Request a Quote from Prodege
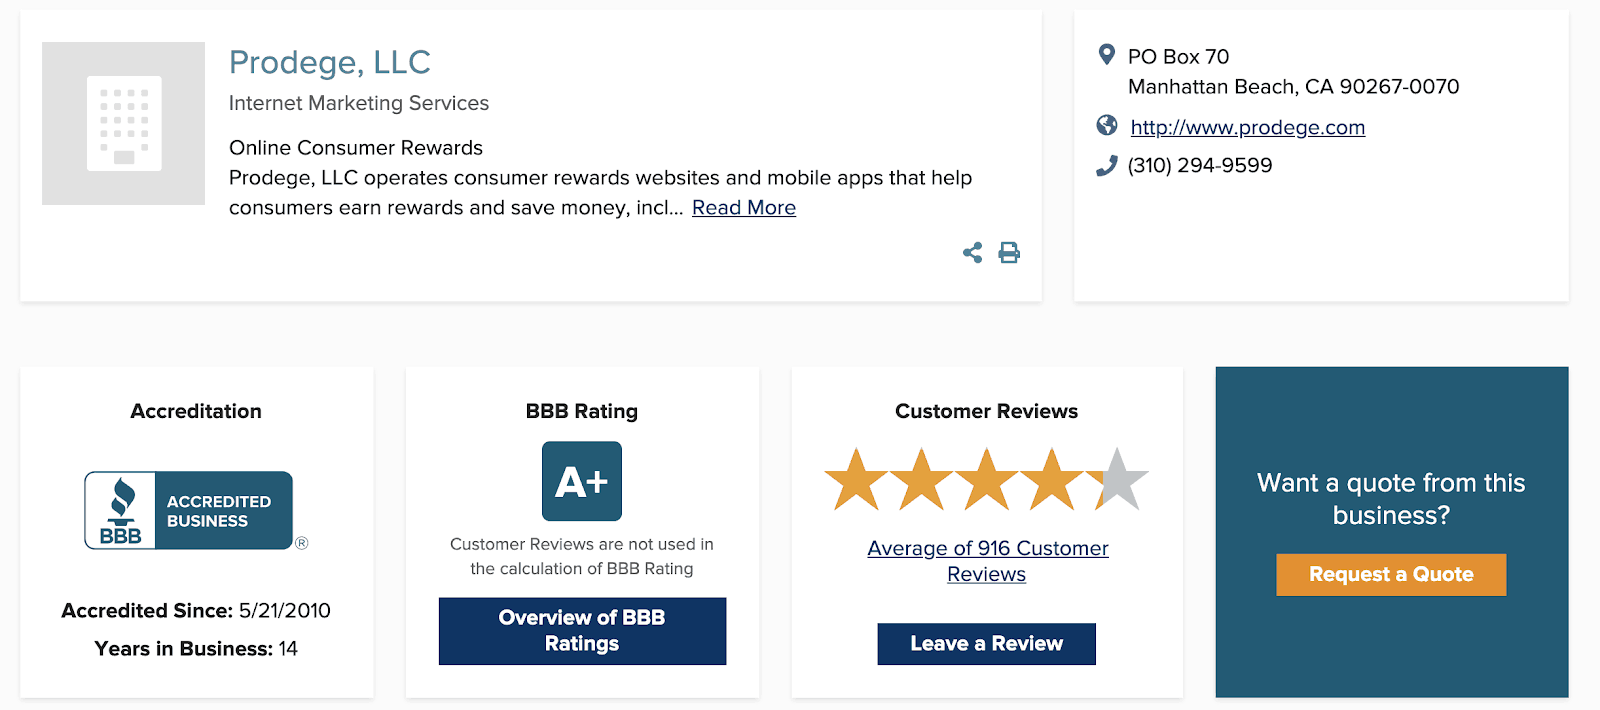This screenshot has height=710, width=1600. point(1390,574)
